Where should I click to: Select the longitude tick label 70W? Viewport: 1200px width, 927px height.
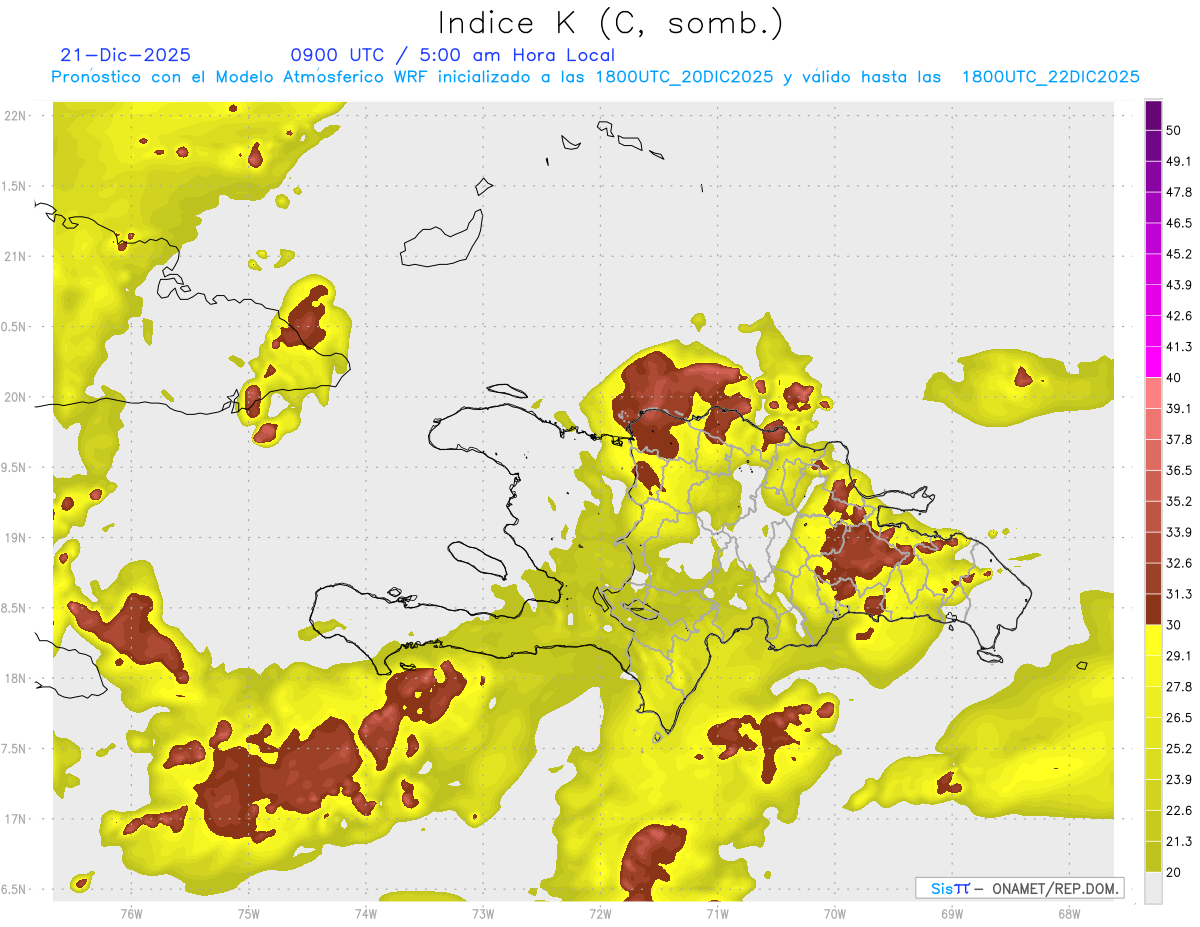tap(834, 913)
